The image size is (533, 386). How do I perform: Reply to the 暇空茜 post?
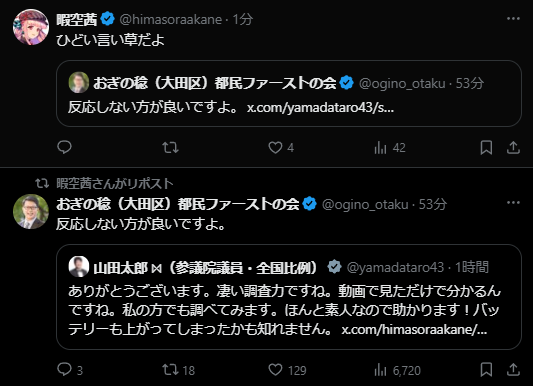(x=64, y=148)
